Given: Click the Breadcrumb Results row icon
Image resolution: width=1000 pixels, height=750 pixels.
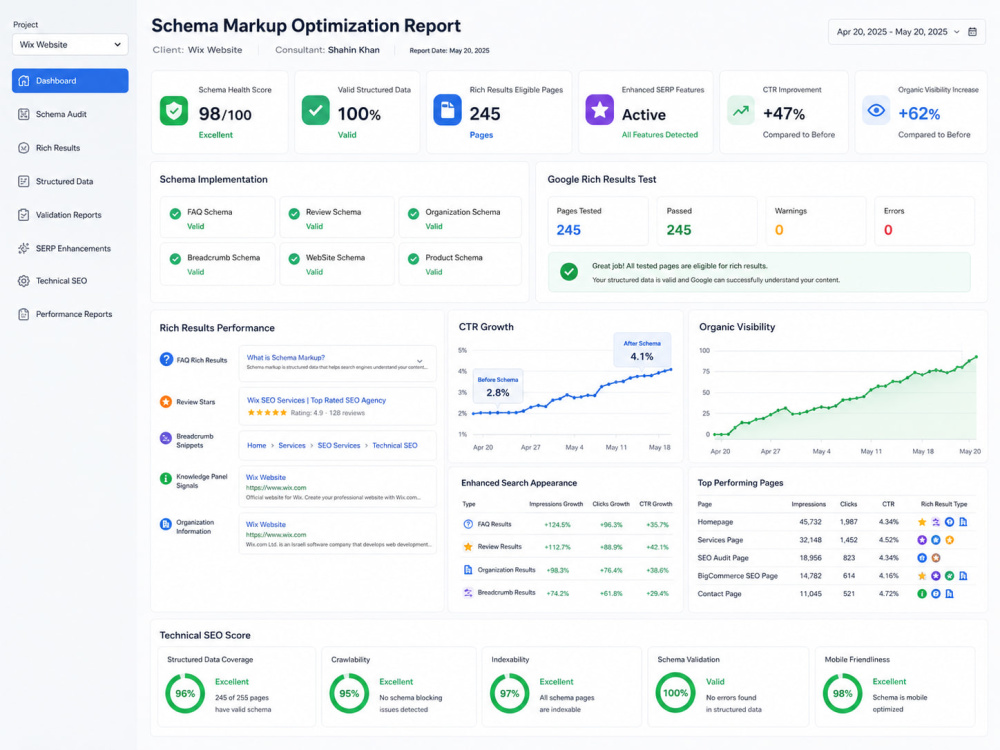Looking at the screenshot, I should pyautogui.click(x=468, y=592).
